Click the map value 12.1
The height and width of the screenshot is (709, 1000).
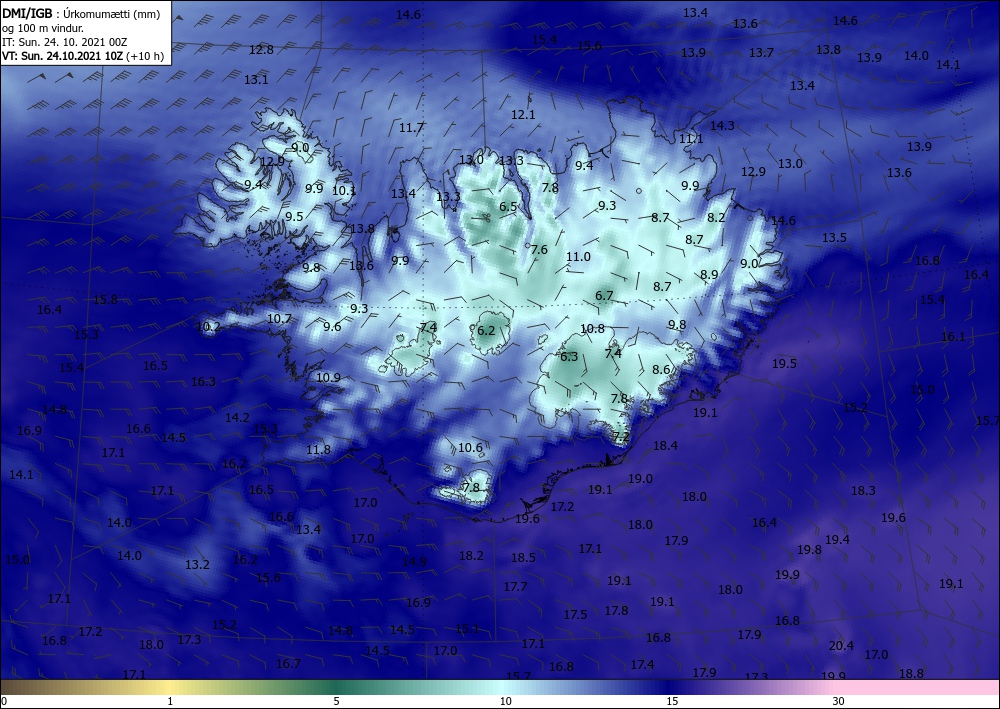point(523,115)
